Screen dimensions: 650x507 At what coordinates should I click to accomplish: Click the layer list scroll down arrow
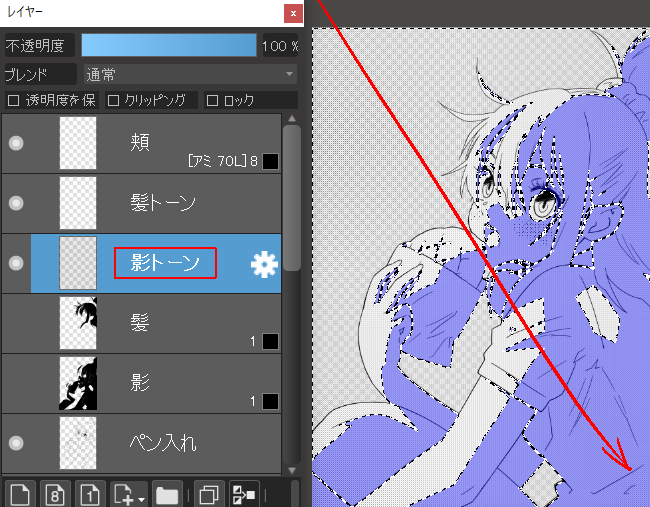tap(291, 468)
